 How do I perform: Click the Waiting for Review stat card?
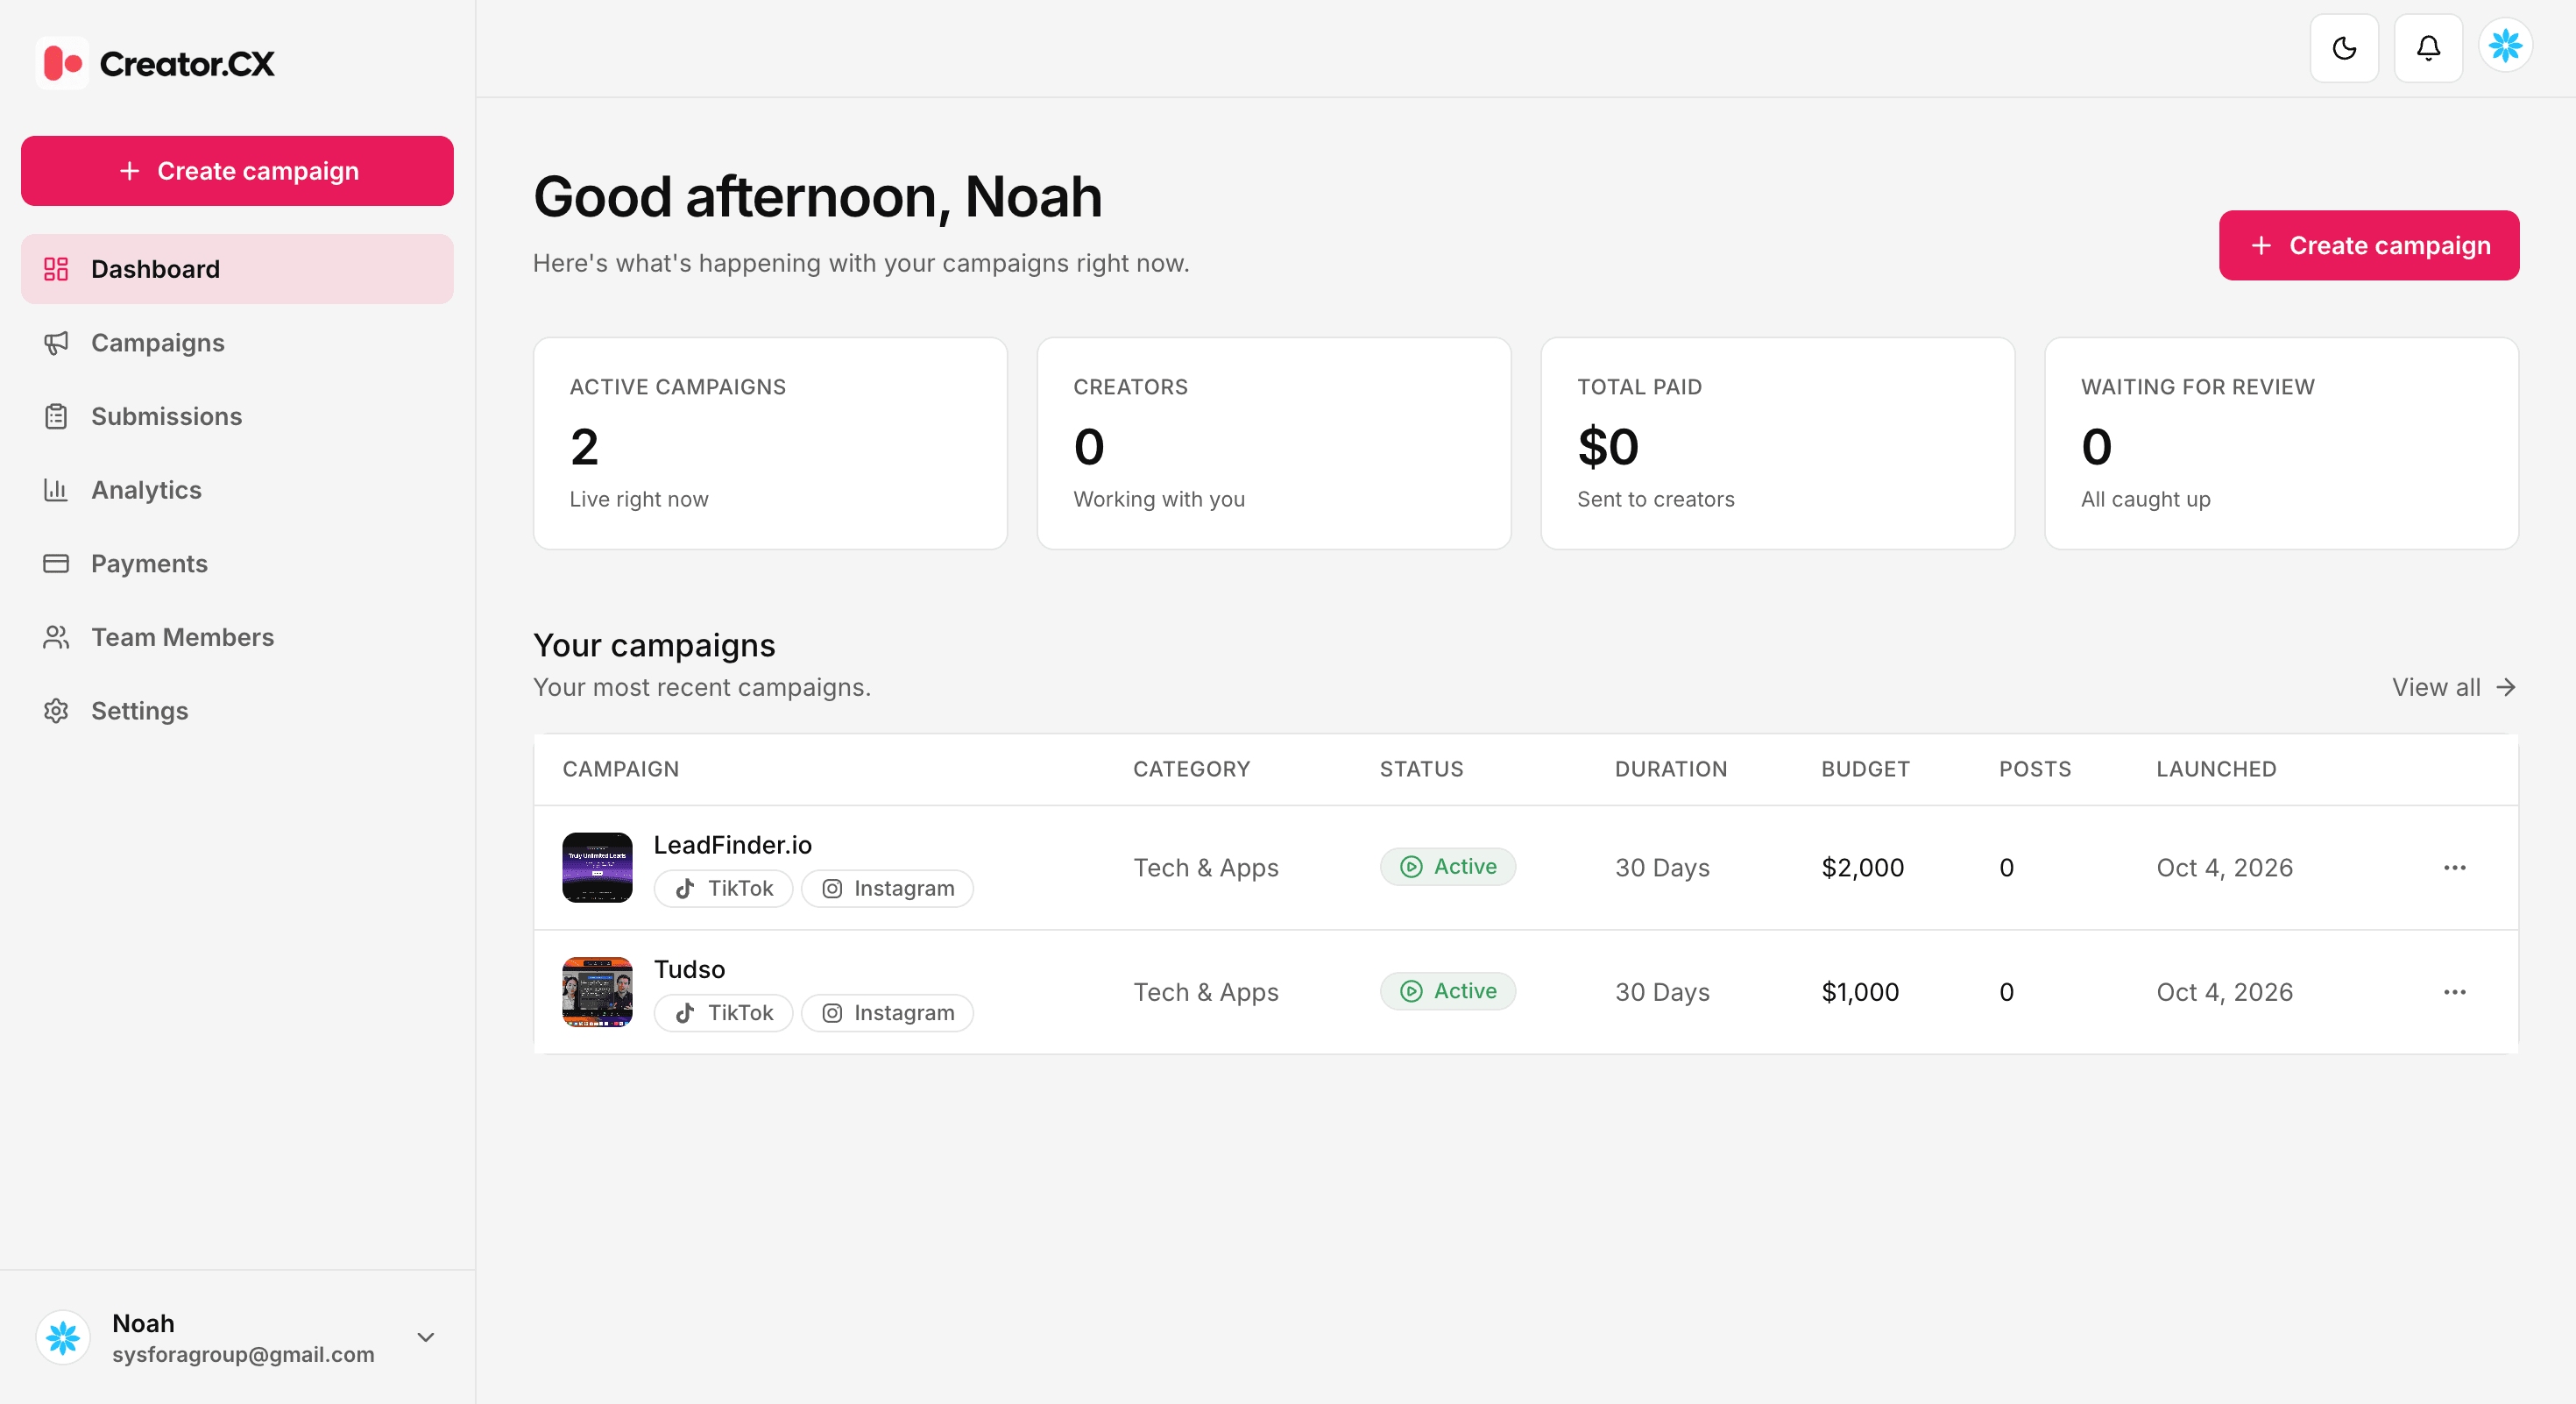click(2281, 443)
